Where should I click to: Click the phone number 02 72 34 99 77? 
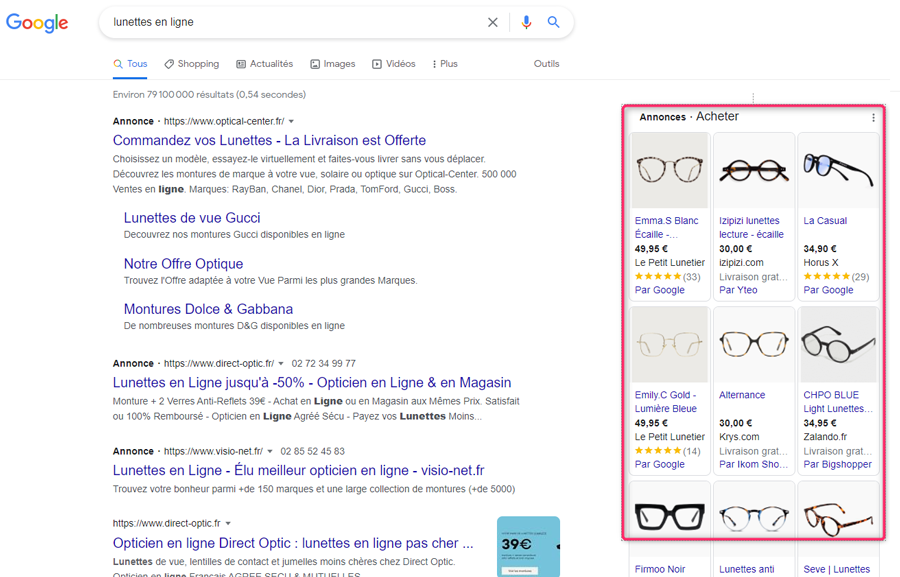[324, 364]
